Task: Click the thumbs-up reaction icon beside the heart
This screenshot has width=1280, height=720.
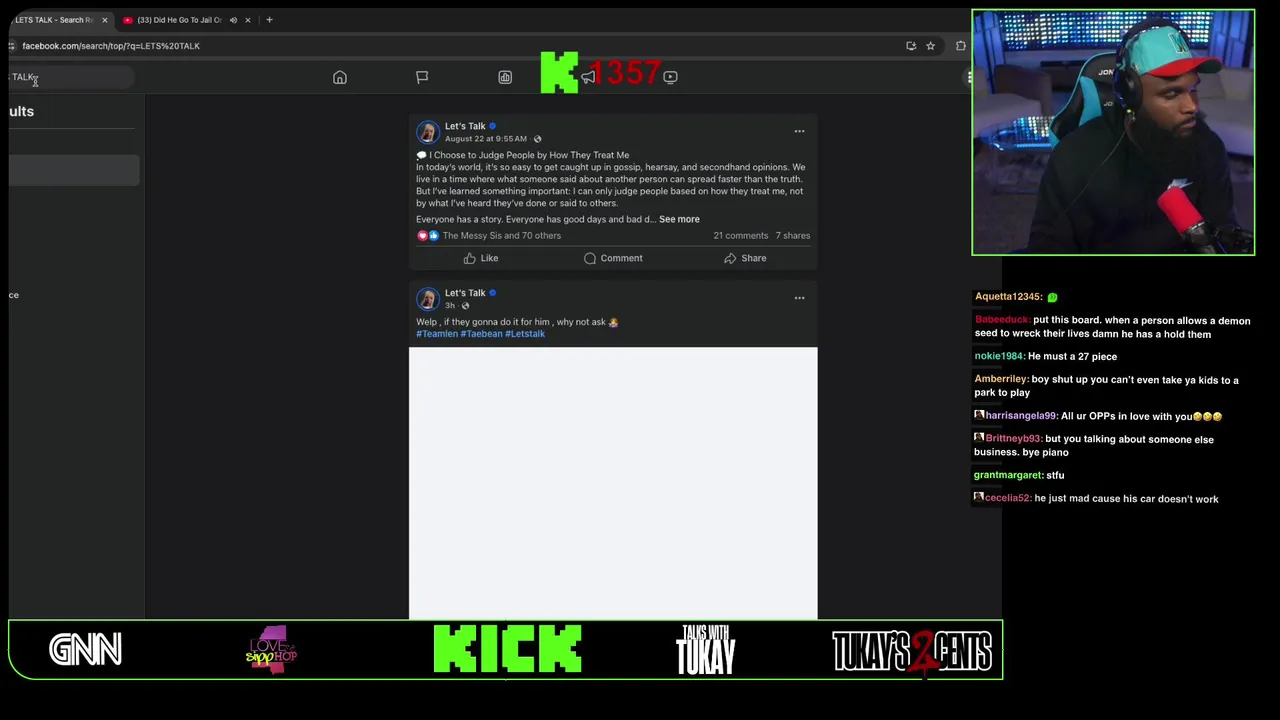Action: [x=433, y=236]
